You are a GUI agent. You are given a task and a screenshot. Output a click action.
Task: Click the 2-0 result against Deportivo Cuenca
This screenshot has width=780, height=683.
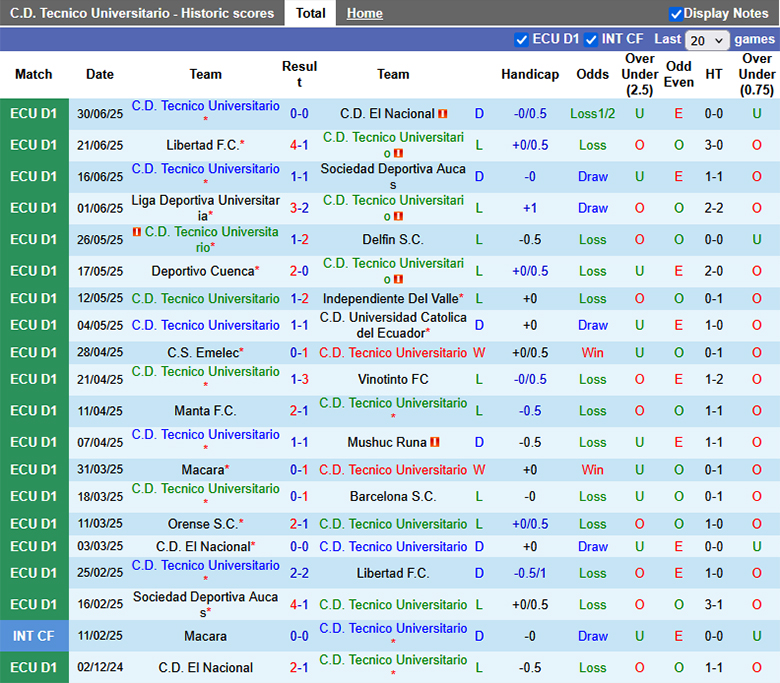click(299, 271)
